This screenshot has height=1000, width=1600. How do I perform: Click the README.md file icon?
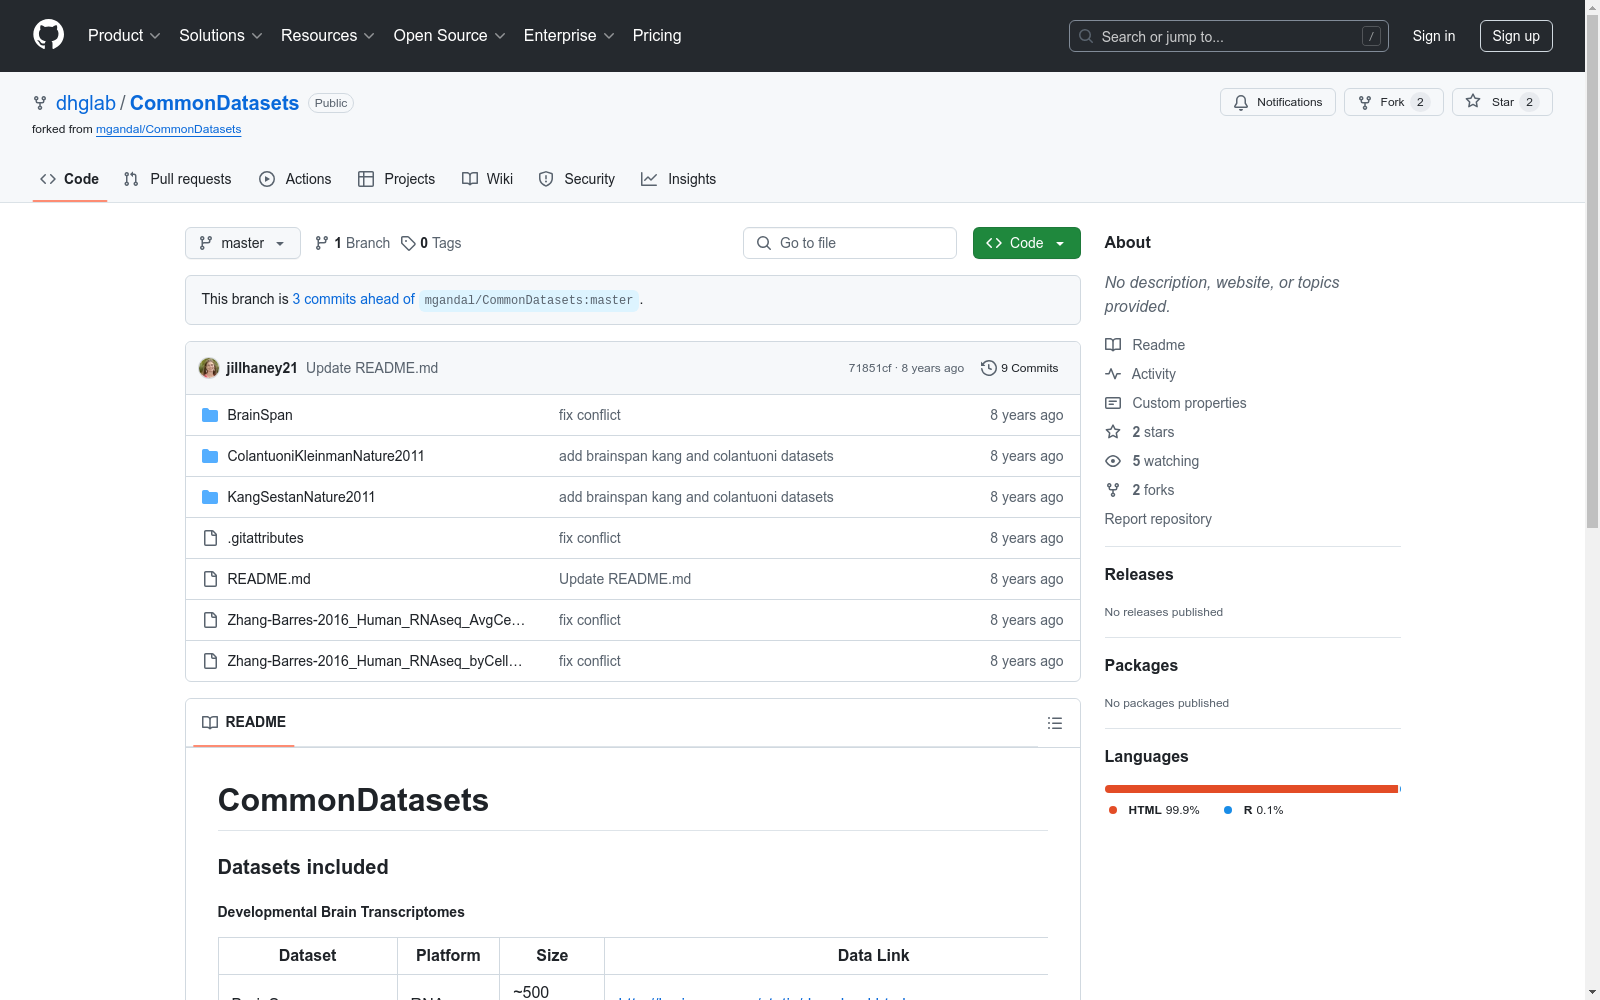point(210,579)
